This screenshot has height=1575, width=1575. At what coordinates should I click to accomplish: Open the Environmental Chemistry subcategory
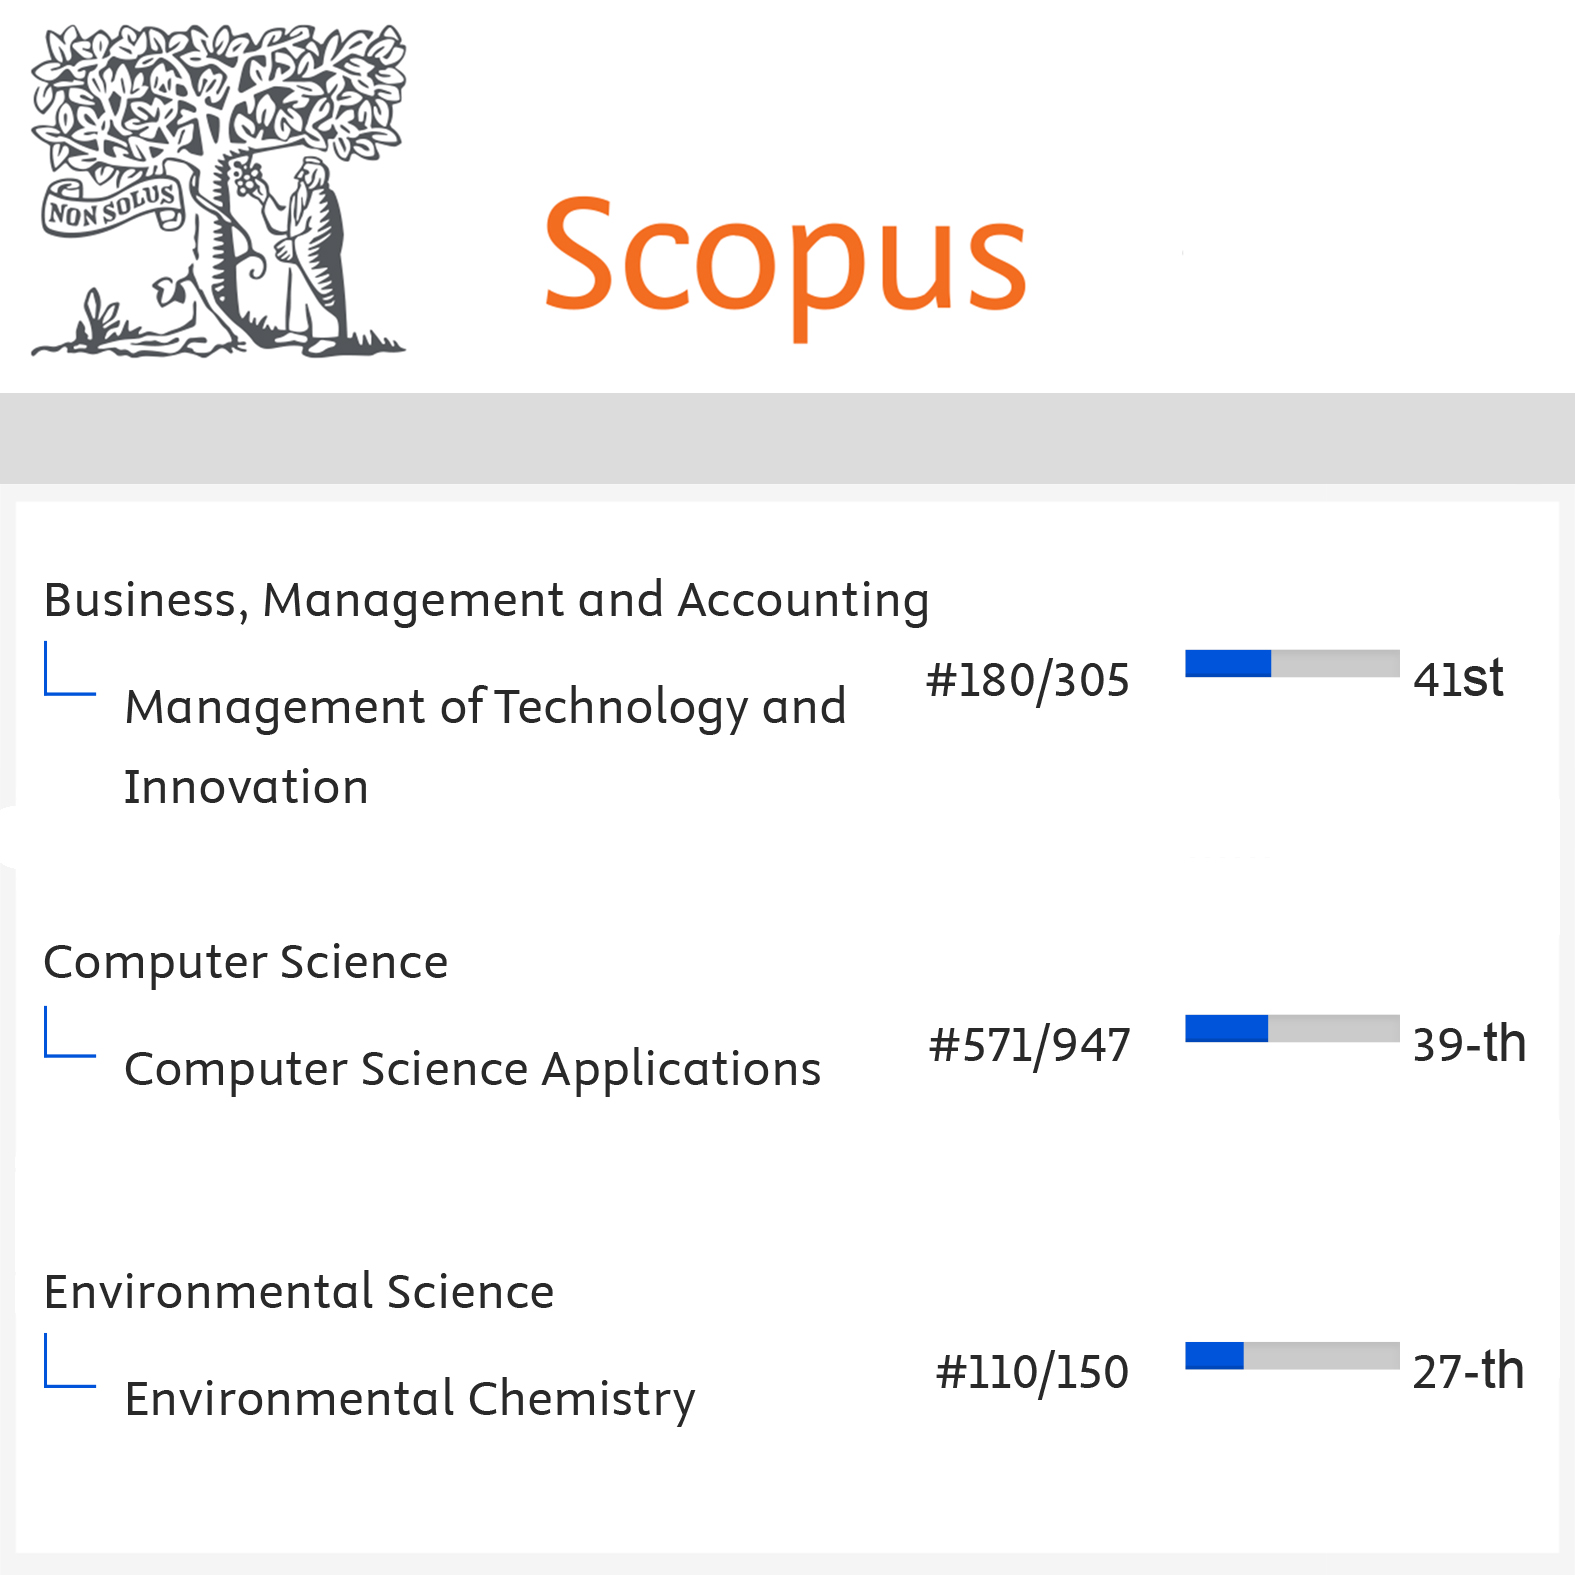pos(410,1398)
